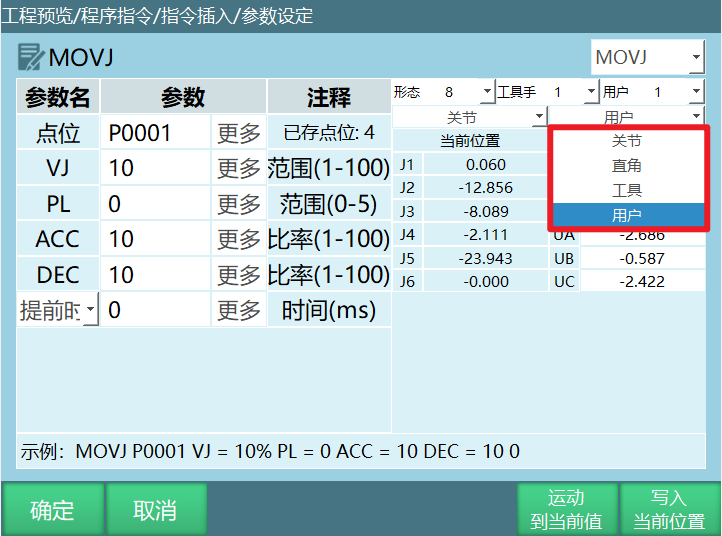Click the J2 value -12.856
This screenshot has height=536, width=722.
485,187
